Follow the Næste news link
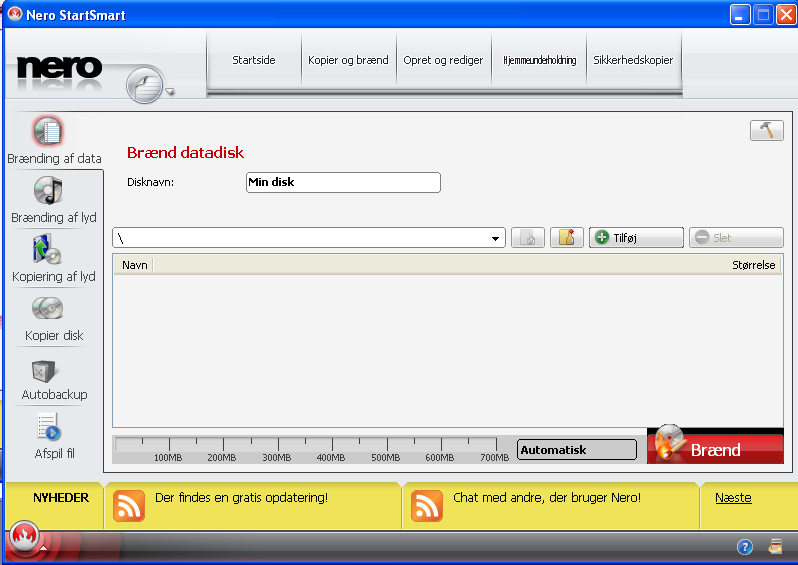 733,498
